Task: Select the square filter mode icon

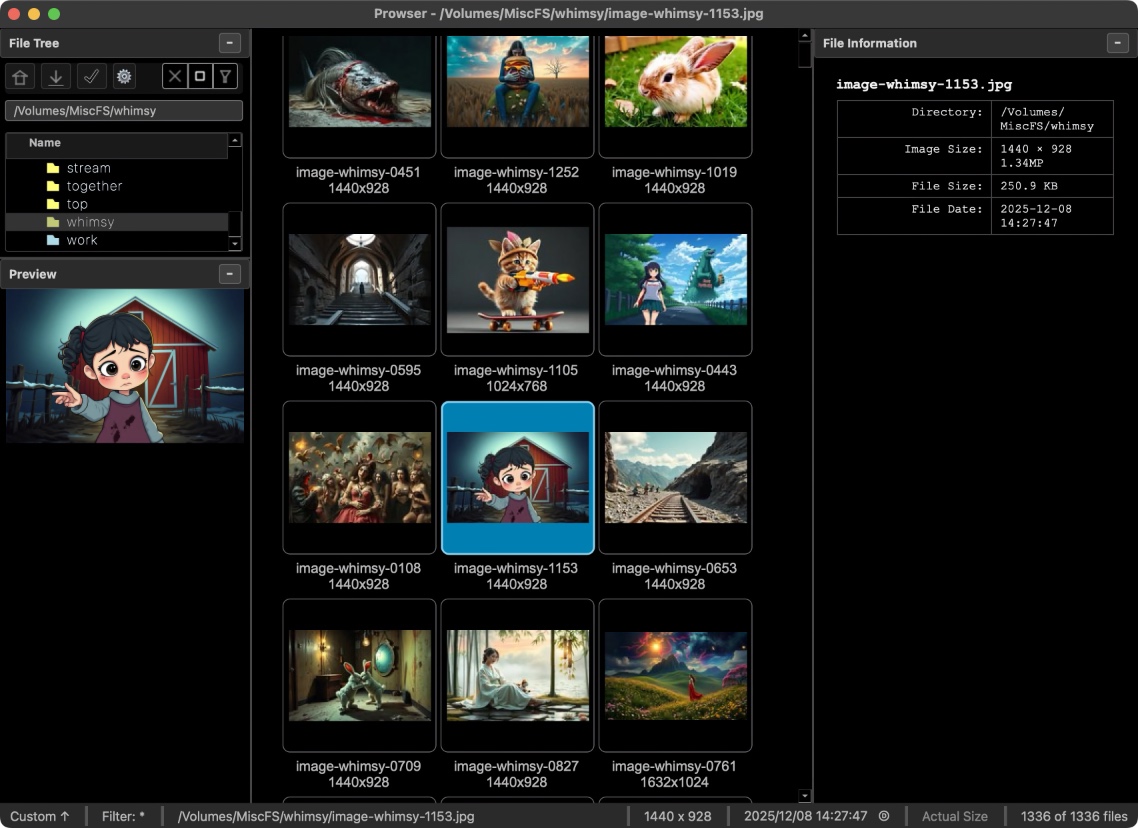Action: pyautogui.click(x=200, y=76)
